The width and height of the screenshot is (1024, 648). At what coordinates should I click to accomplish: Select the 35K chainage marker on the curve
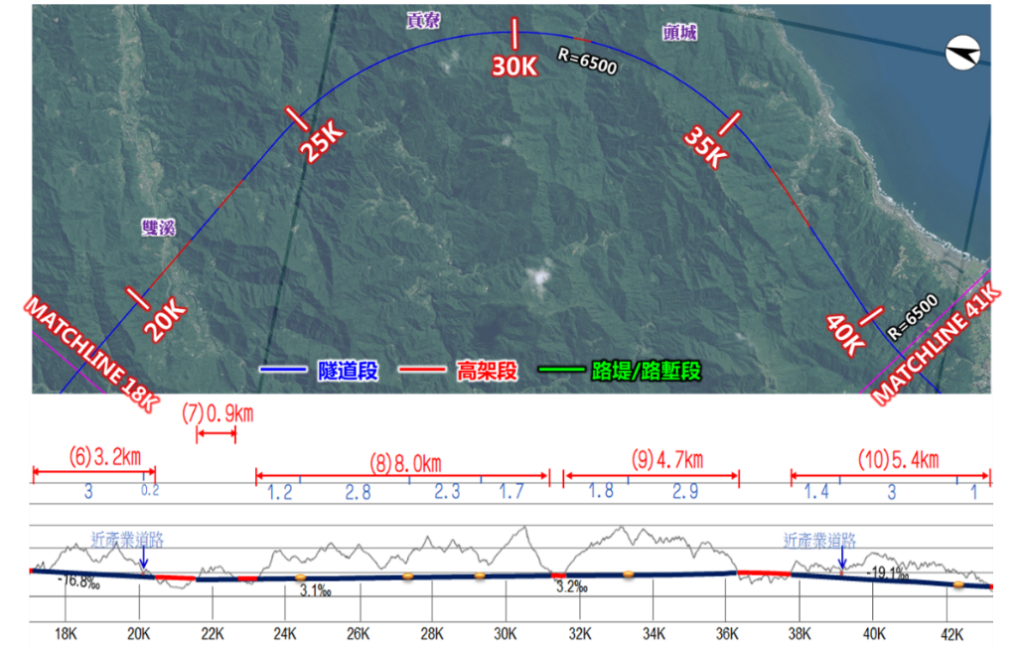[x=704, y=148]
